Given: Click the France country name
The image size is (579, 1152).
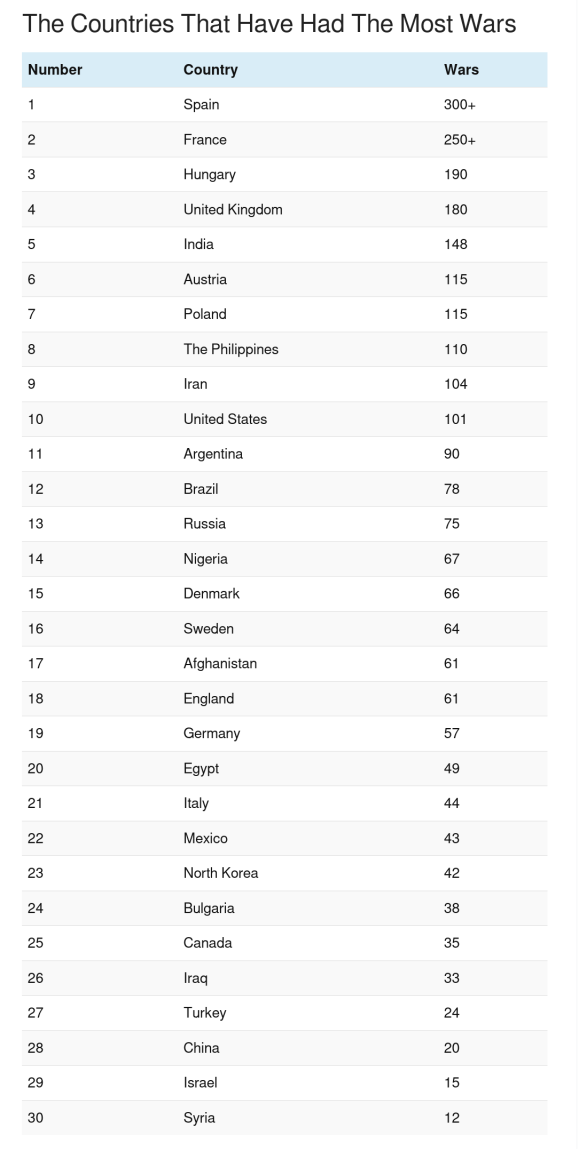Looking at the screenshot, I should [205, 140].
